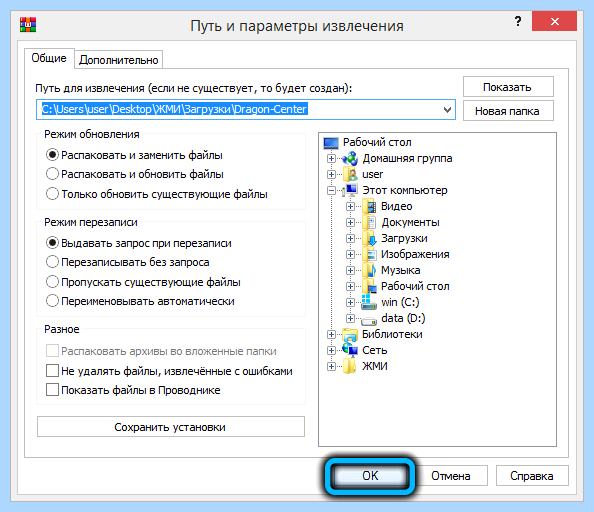Screen dimensions: 594x512
Task: Click the question mark help icon in title bar
Action: pos(518,21)
